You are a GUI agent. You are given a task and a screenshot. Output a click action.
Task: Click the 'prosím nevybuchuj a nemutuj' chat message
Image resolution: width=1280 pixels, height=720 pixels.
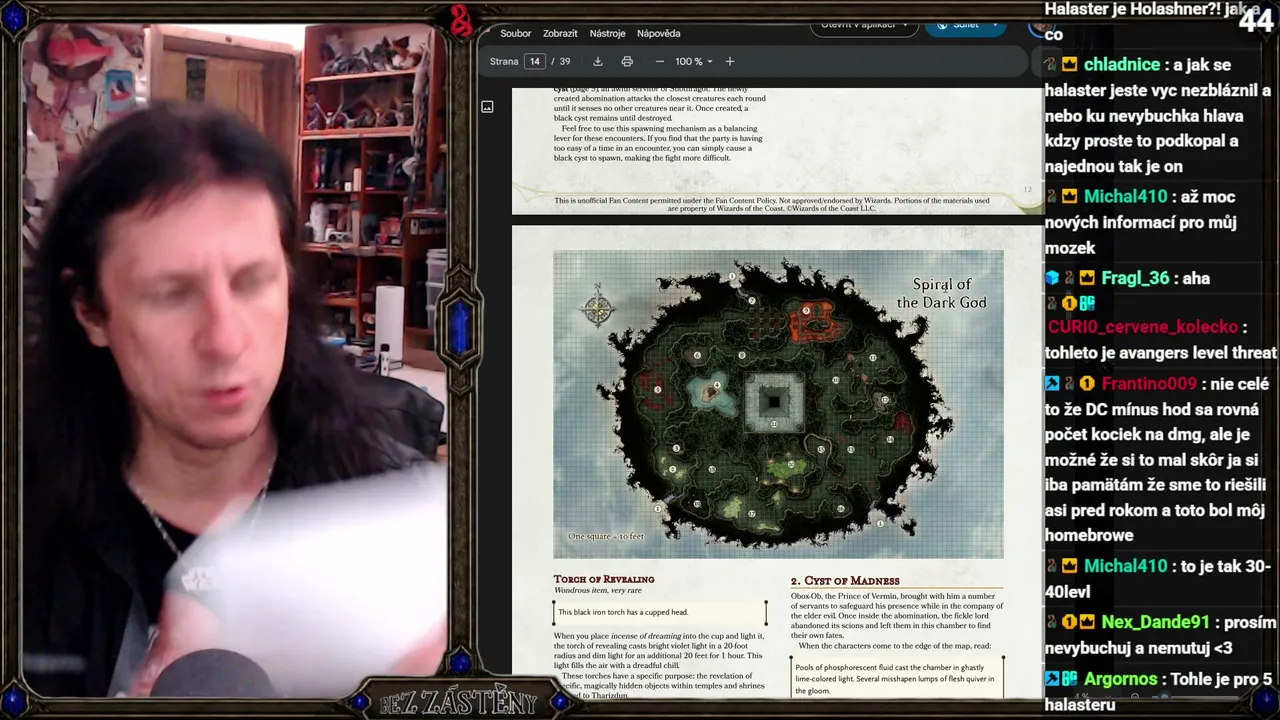point(1161,635)
